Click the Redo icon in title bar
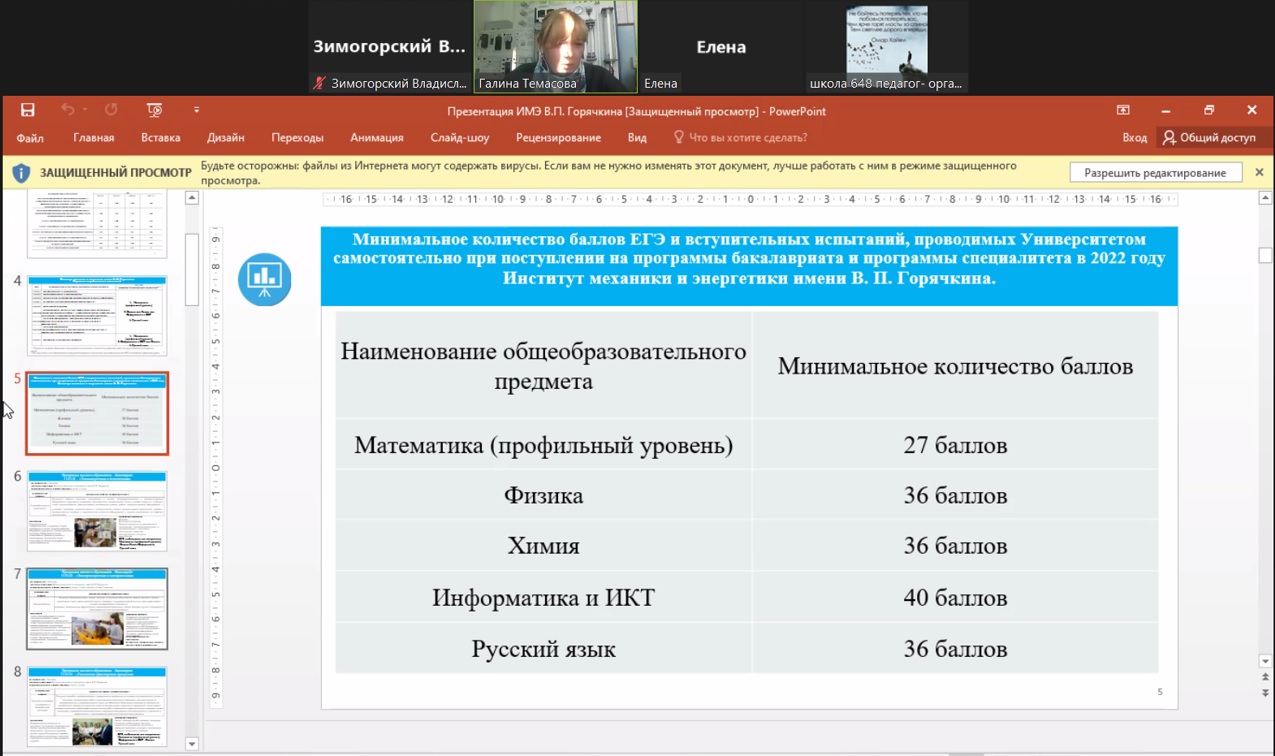The width and height of the screenshot is (1275, 756). (x=111, y=110)
